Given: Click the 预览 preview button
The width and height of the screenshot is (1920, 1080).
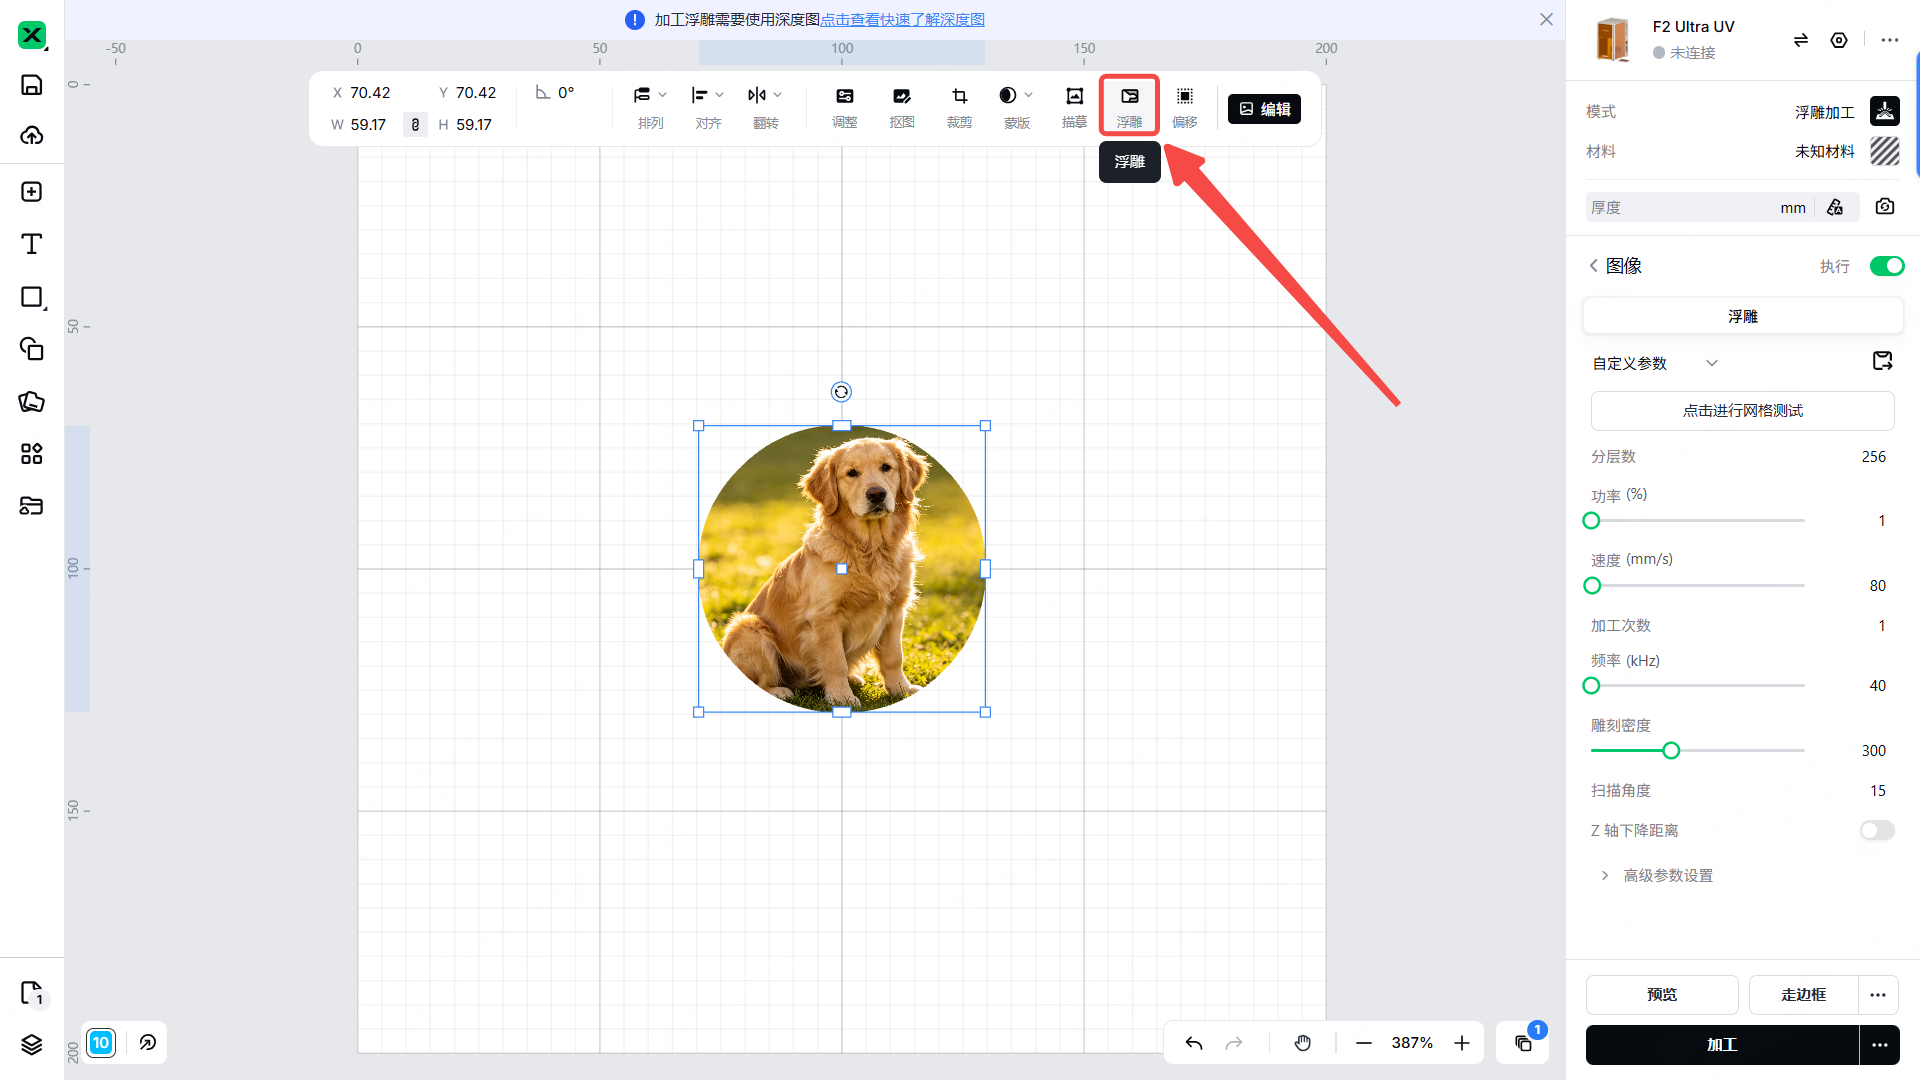Looking at the screenshot, I should [x=1662, y=995].
